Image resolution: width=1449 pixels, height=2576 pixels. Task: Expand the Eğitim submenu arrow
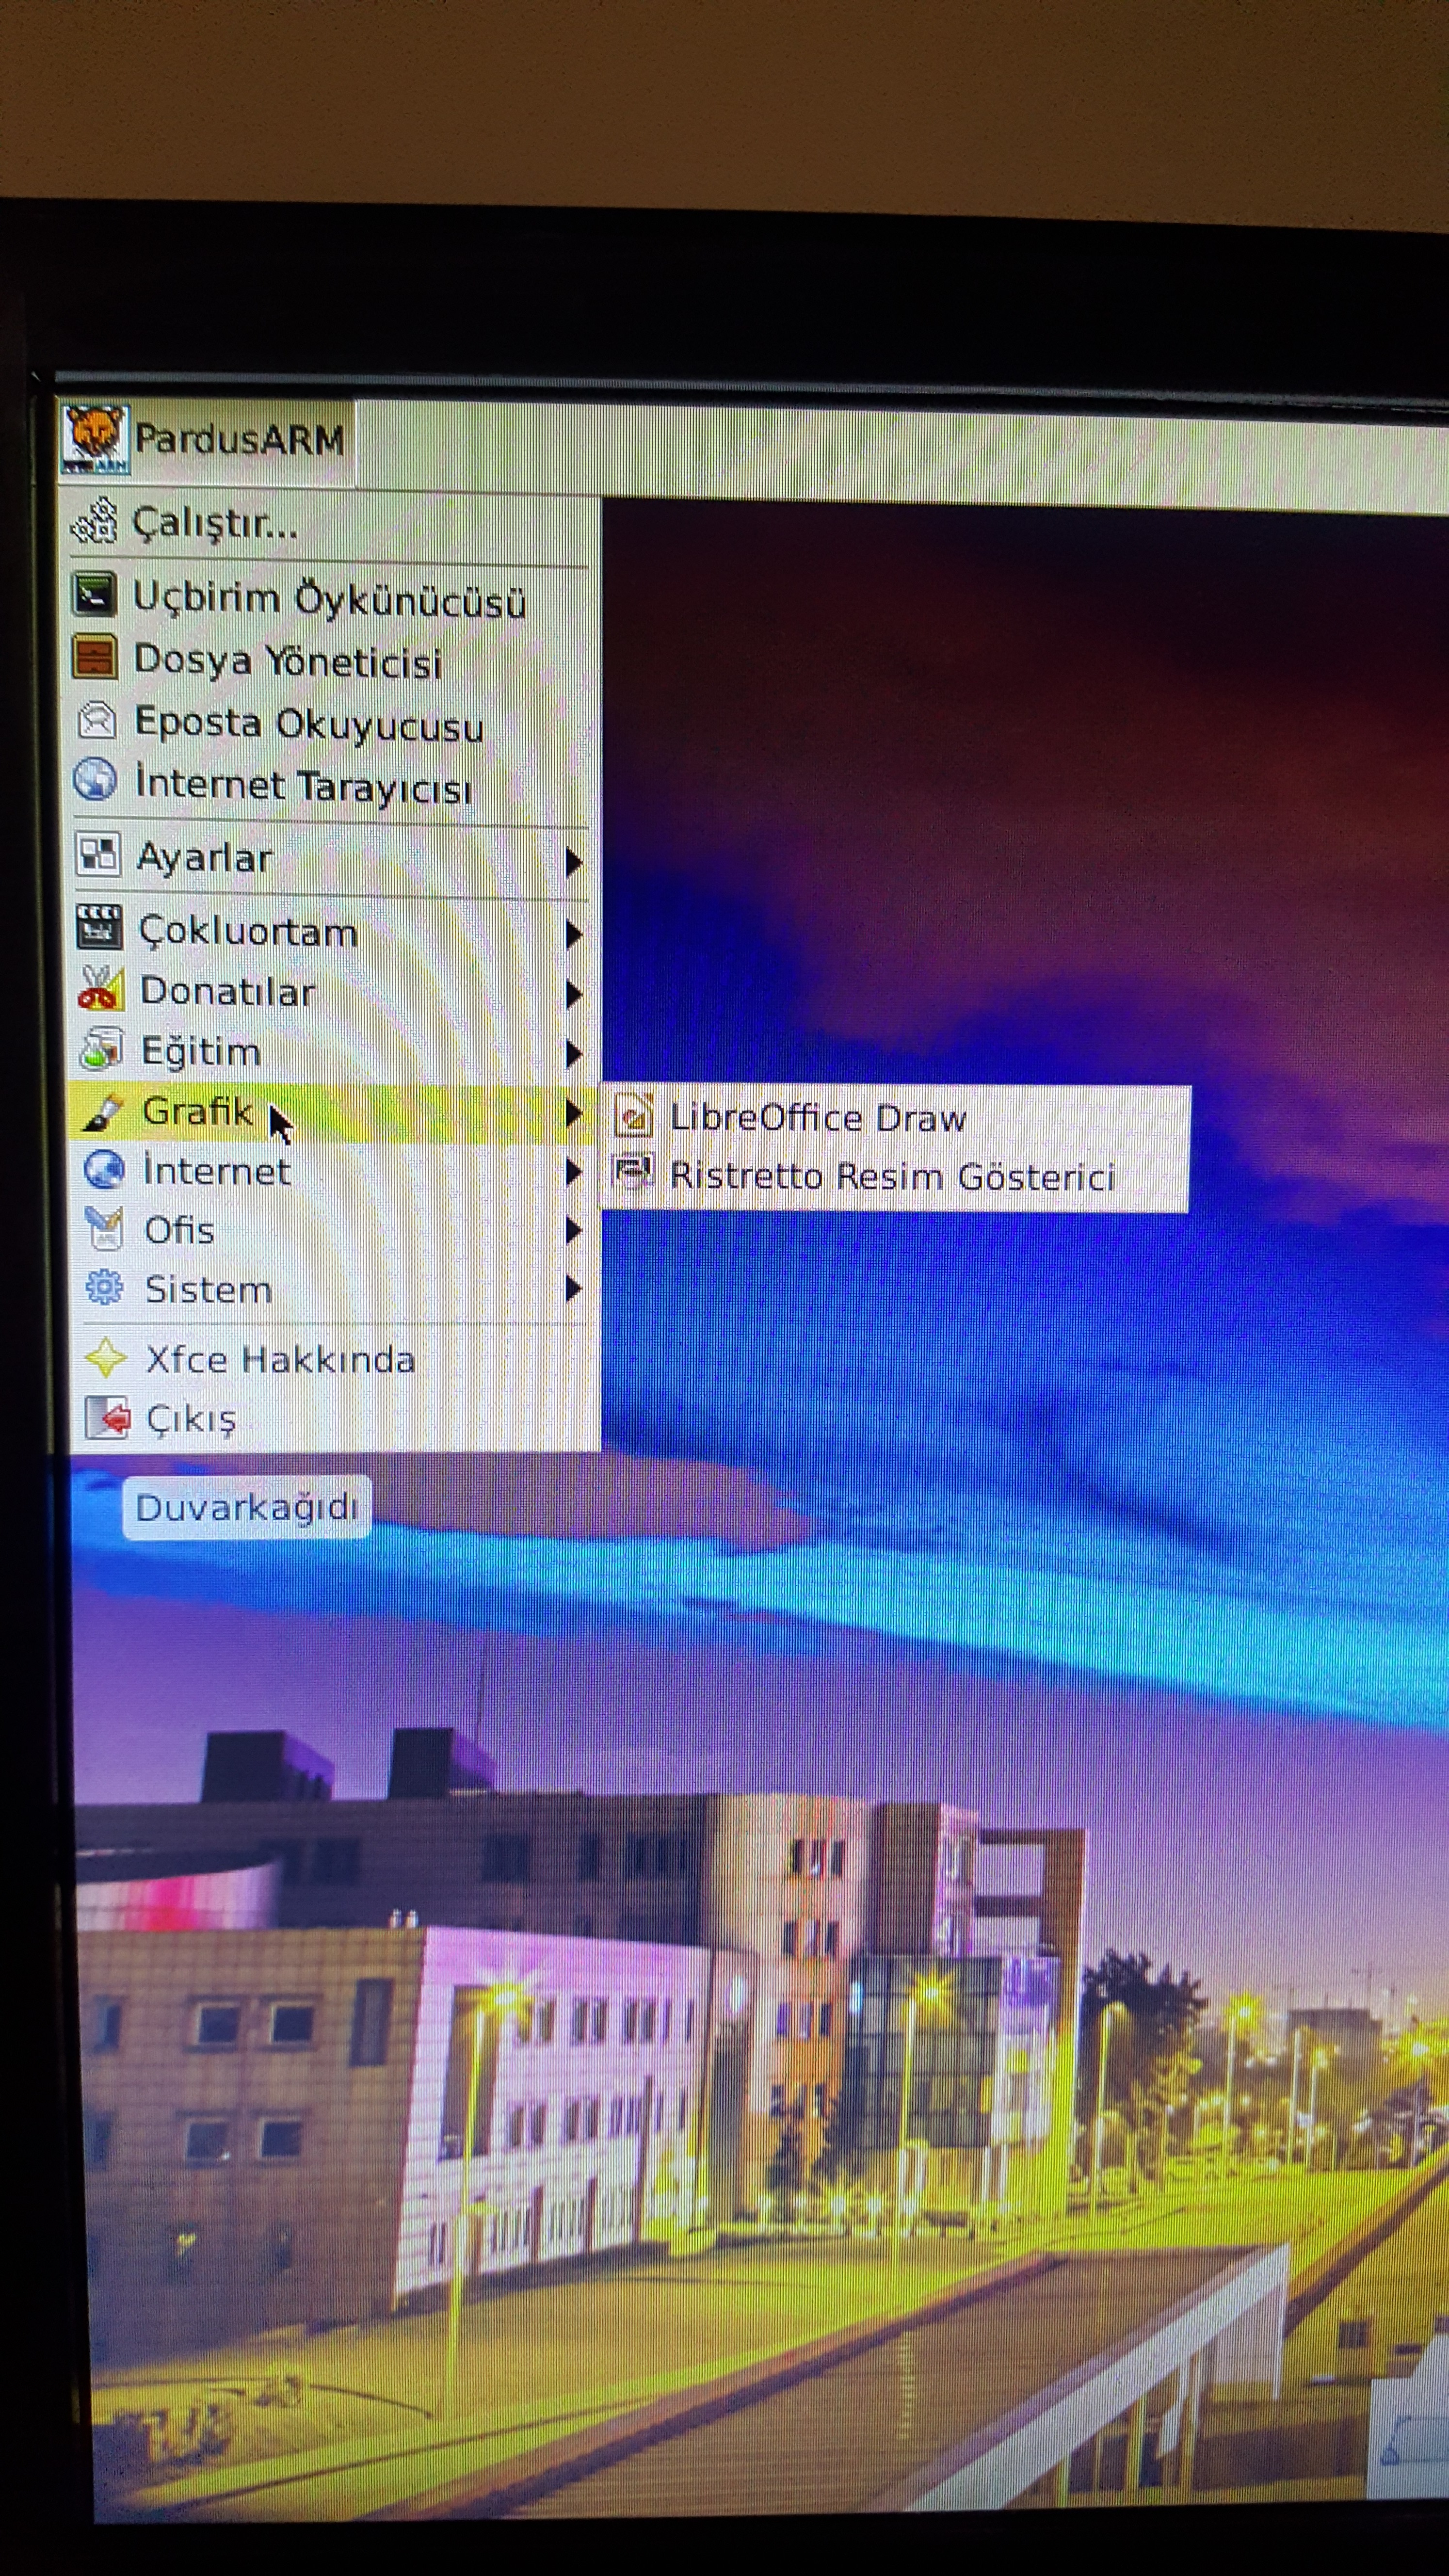tap(573, 1053)
